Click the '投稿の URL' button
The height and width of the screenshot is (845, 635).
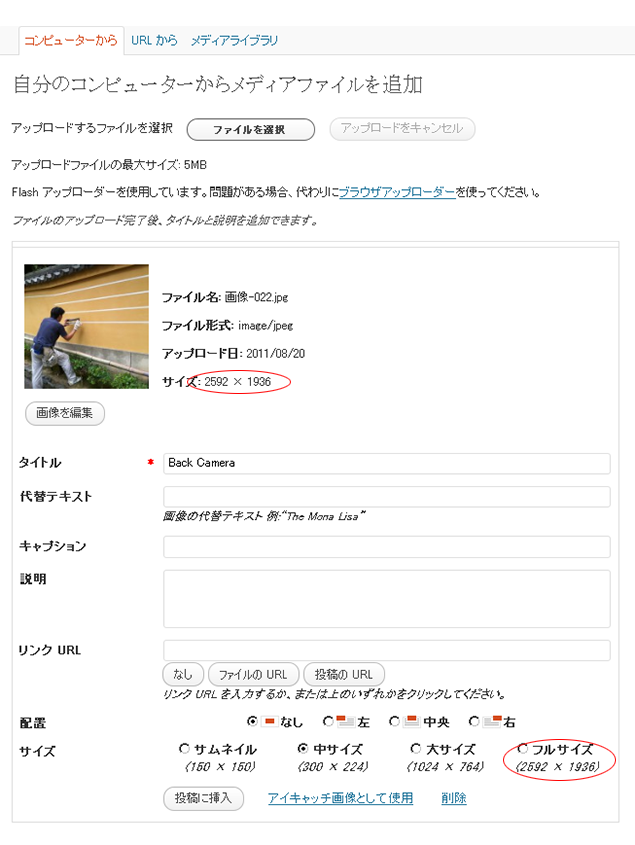(344, 674)
